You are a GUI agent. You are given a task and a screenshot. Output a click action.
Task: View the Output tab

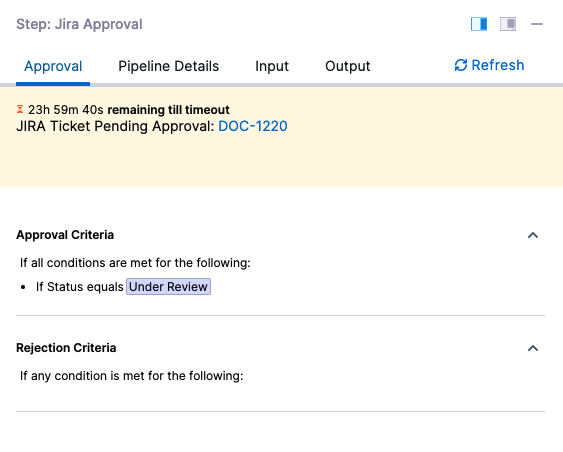pos(348,66)
